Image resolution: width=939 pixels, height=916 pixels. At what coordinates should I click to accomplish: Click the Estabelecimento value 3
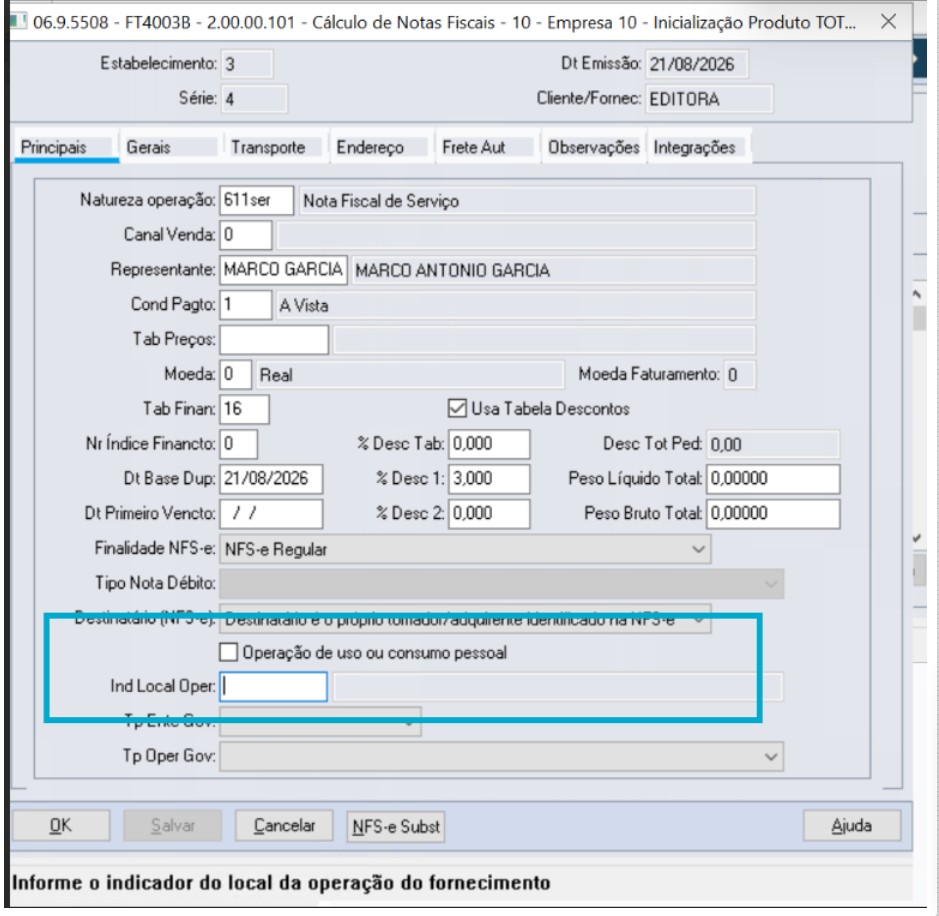click(247, 63)
